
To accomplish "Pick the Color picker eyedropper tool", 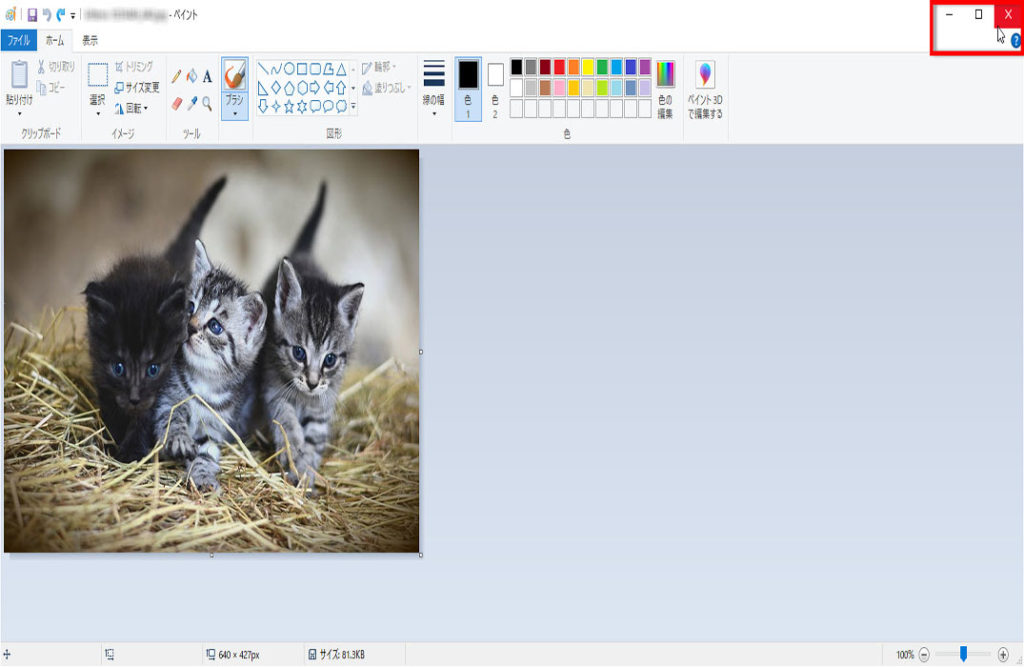I will [x=192, y=103].
